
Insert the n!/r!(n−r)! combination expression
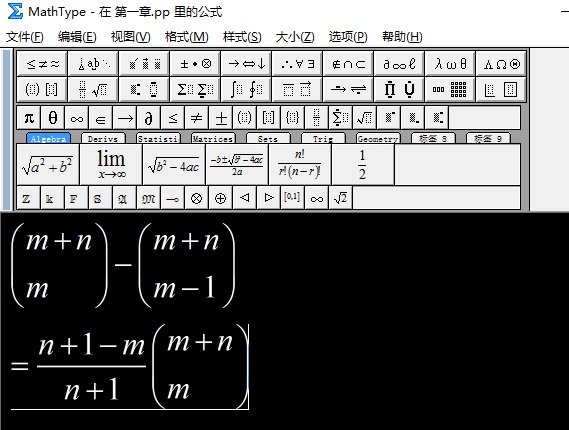[300, 164]
